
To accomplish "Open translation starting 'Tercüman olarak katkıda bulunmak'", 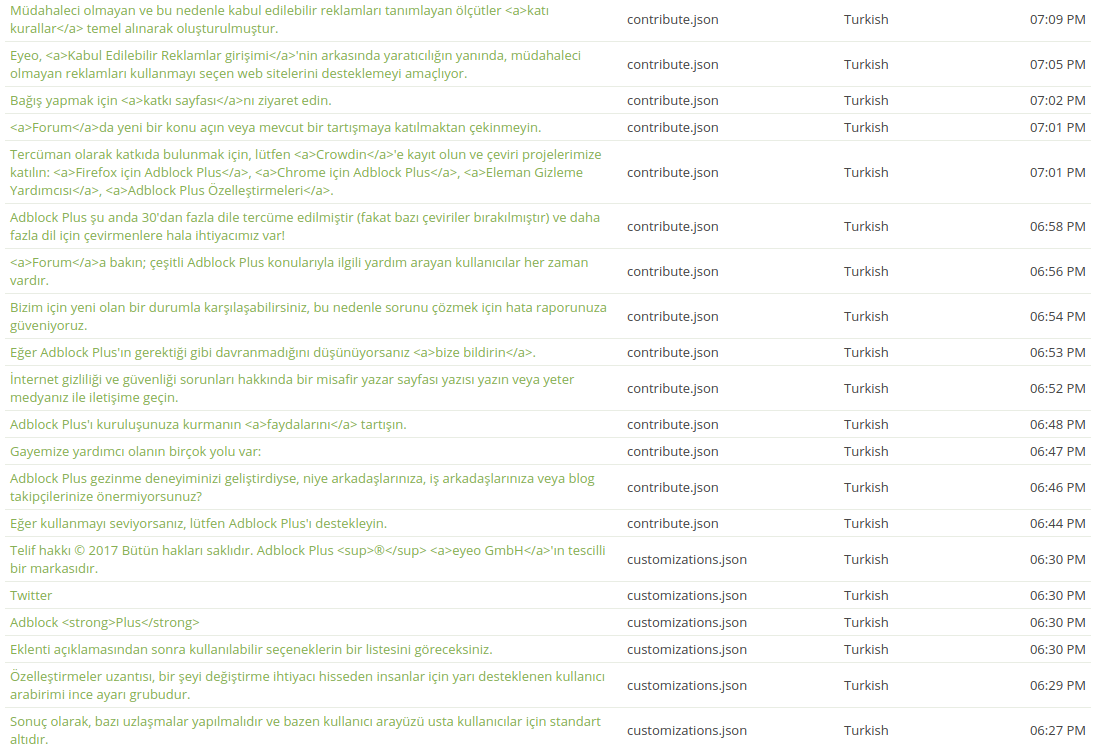I will (306, 172).
